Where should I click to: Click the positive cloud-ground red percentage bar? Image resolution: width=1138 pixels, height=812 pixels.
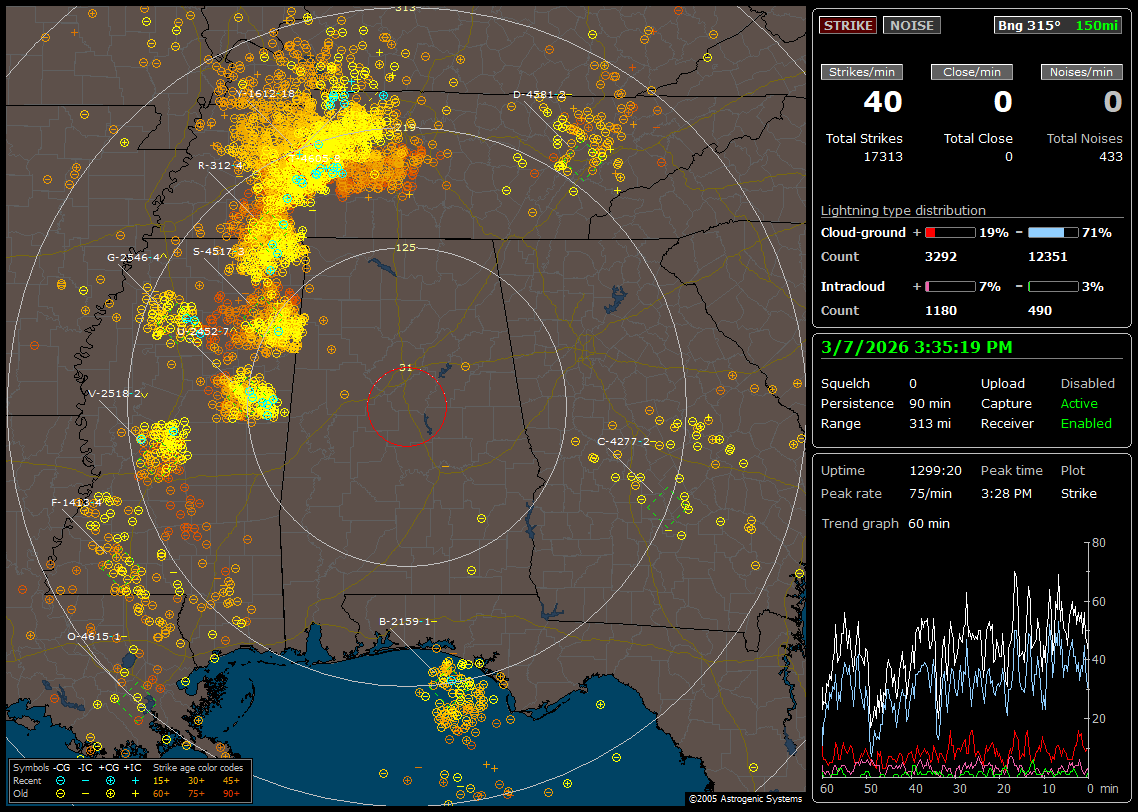pos(949,232)
